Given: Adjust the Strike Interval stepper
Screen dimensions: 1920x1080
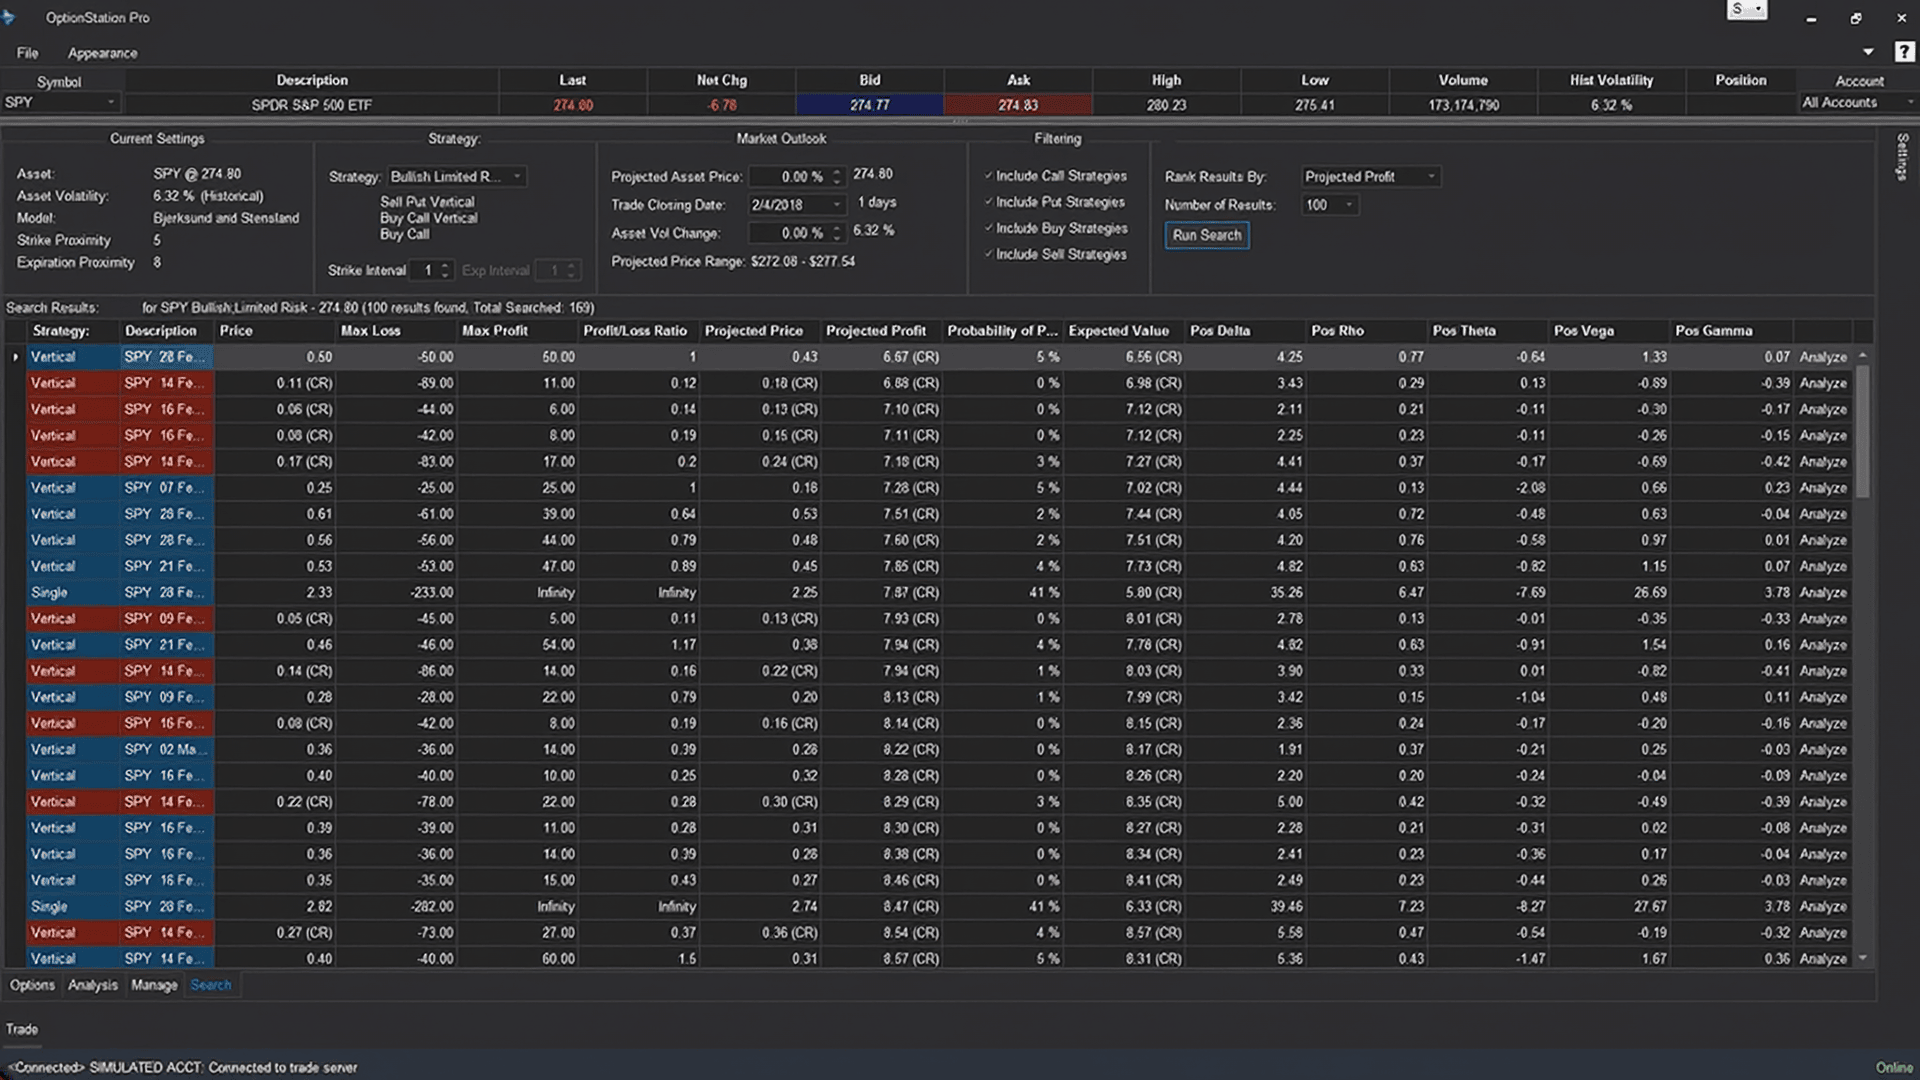Looking at the screenshot, I should click(x=445, y=270).
